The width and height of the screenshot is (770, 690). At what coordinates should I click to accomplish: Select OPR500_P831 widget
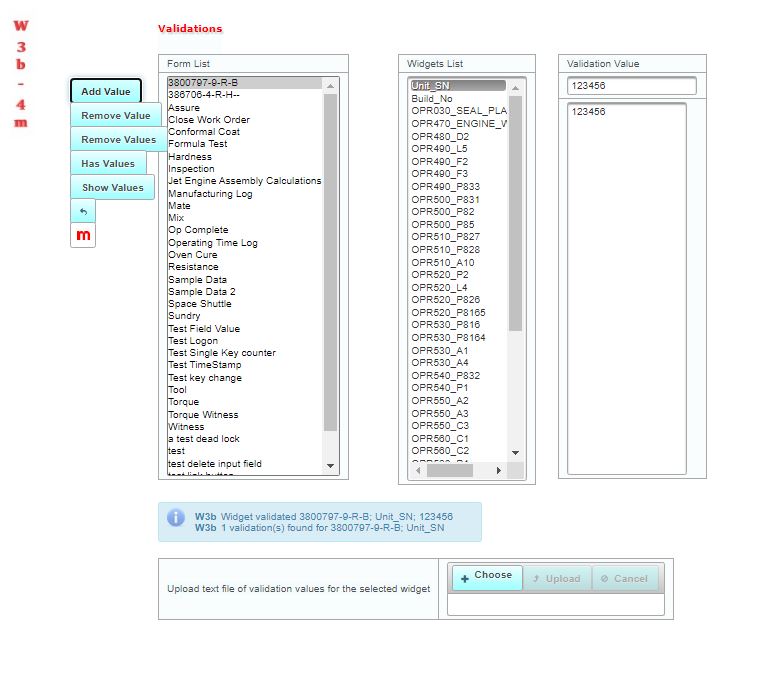point(458,199)
